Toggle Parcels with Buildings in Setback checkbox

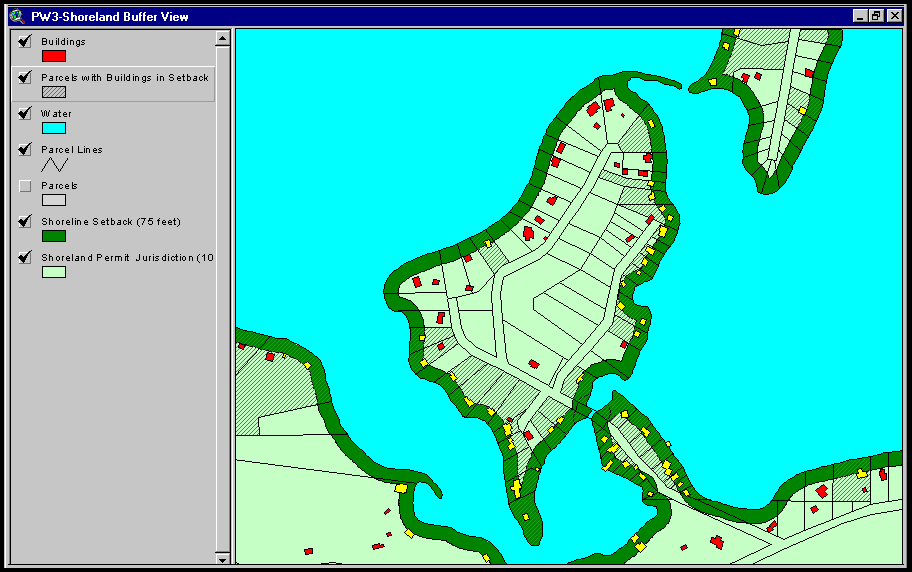[x=24, y=77]
